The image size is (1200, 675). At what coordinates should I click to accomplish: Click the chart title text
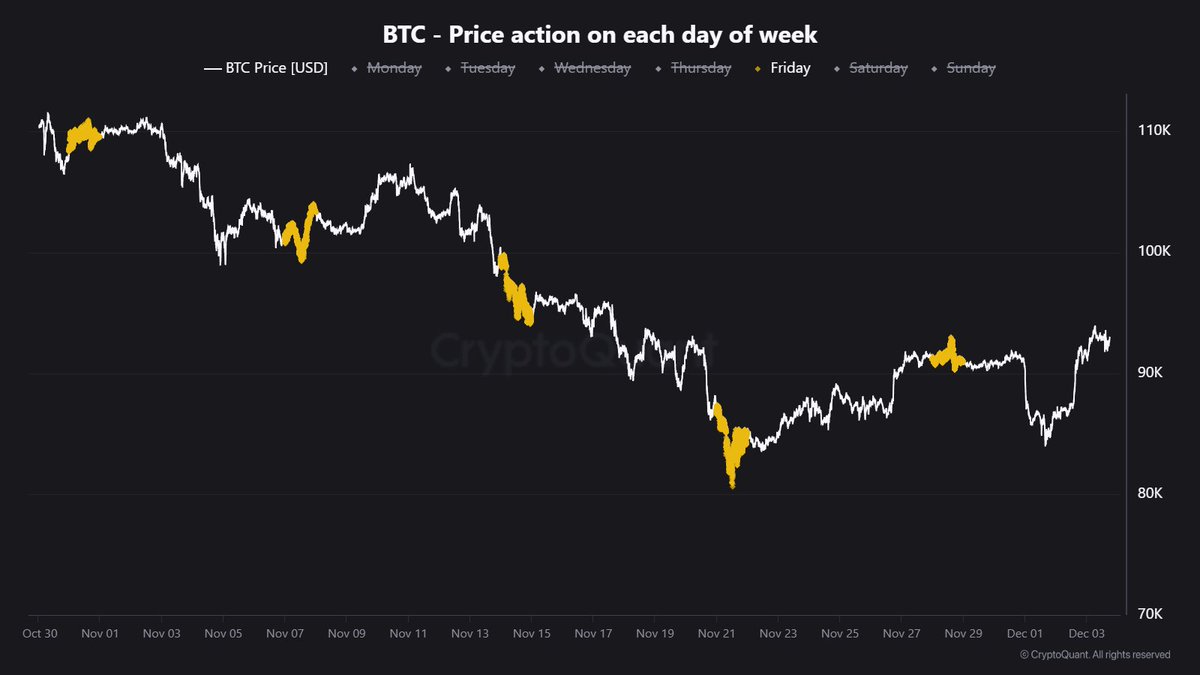(x=600, y=34)
